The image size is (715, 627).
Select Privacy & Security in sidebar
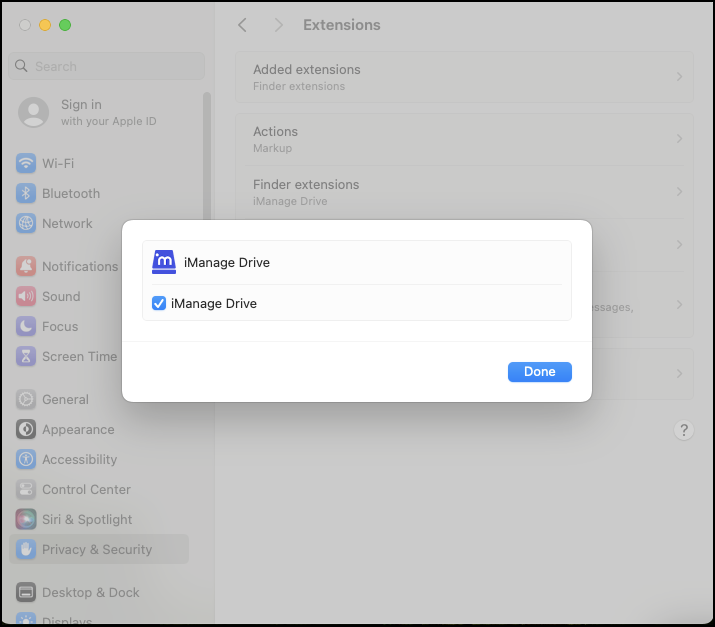[x=97, y=549]
